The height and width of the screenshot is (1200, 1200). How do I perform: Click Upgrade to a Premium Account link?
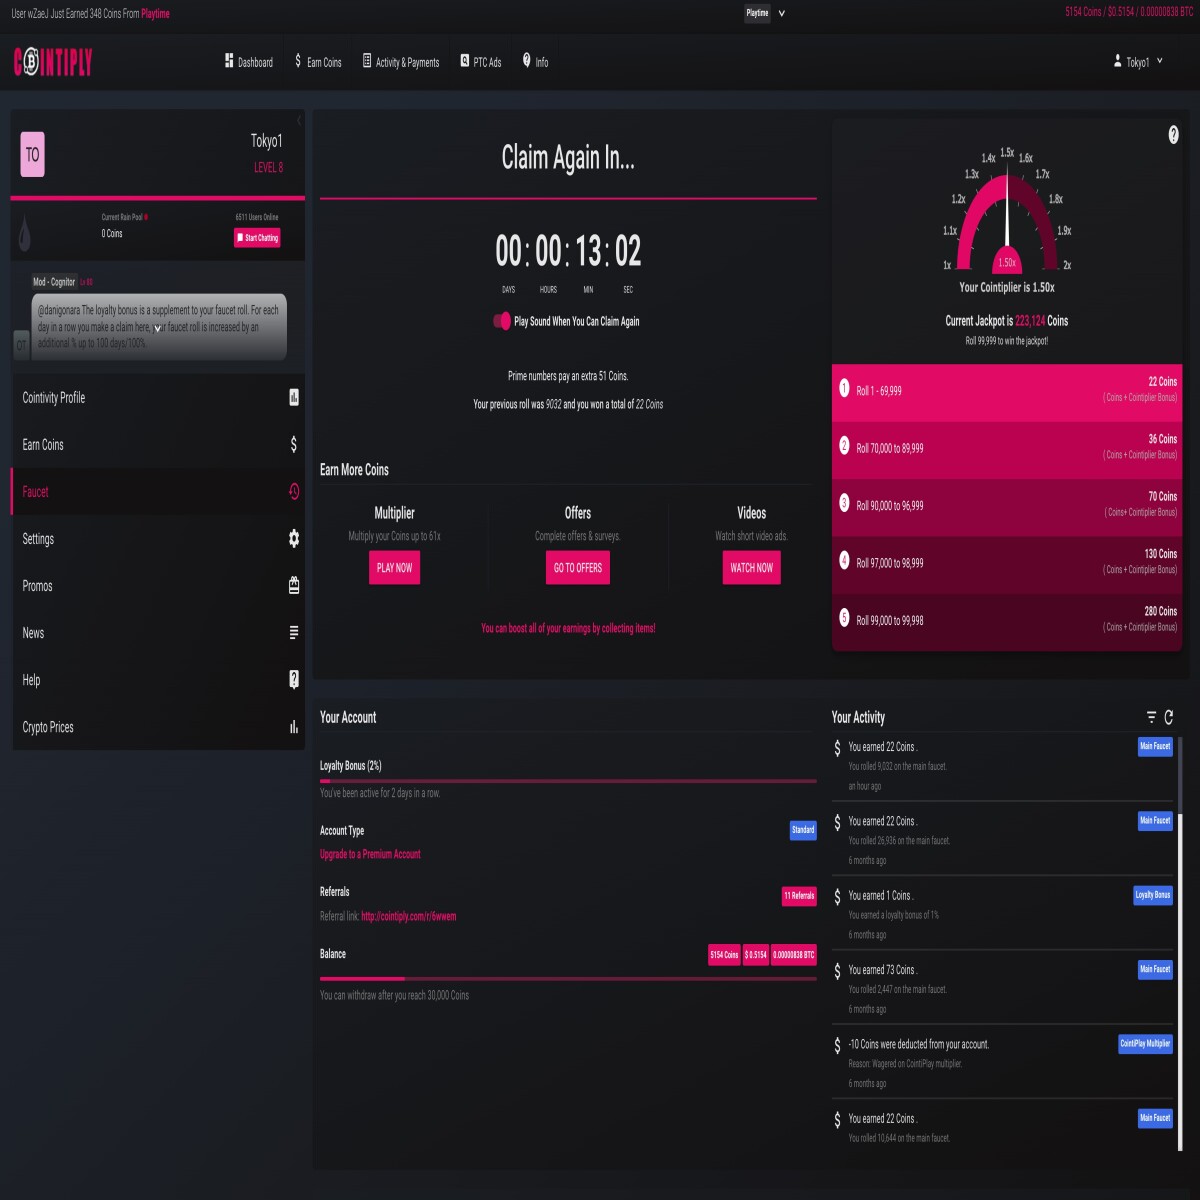tap(370, 854)
